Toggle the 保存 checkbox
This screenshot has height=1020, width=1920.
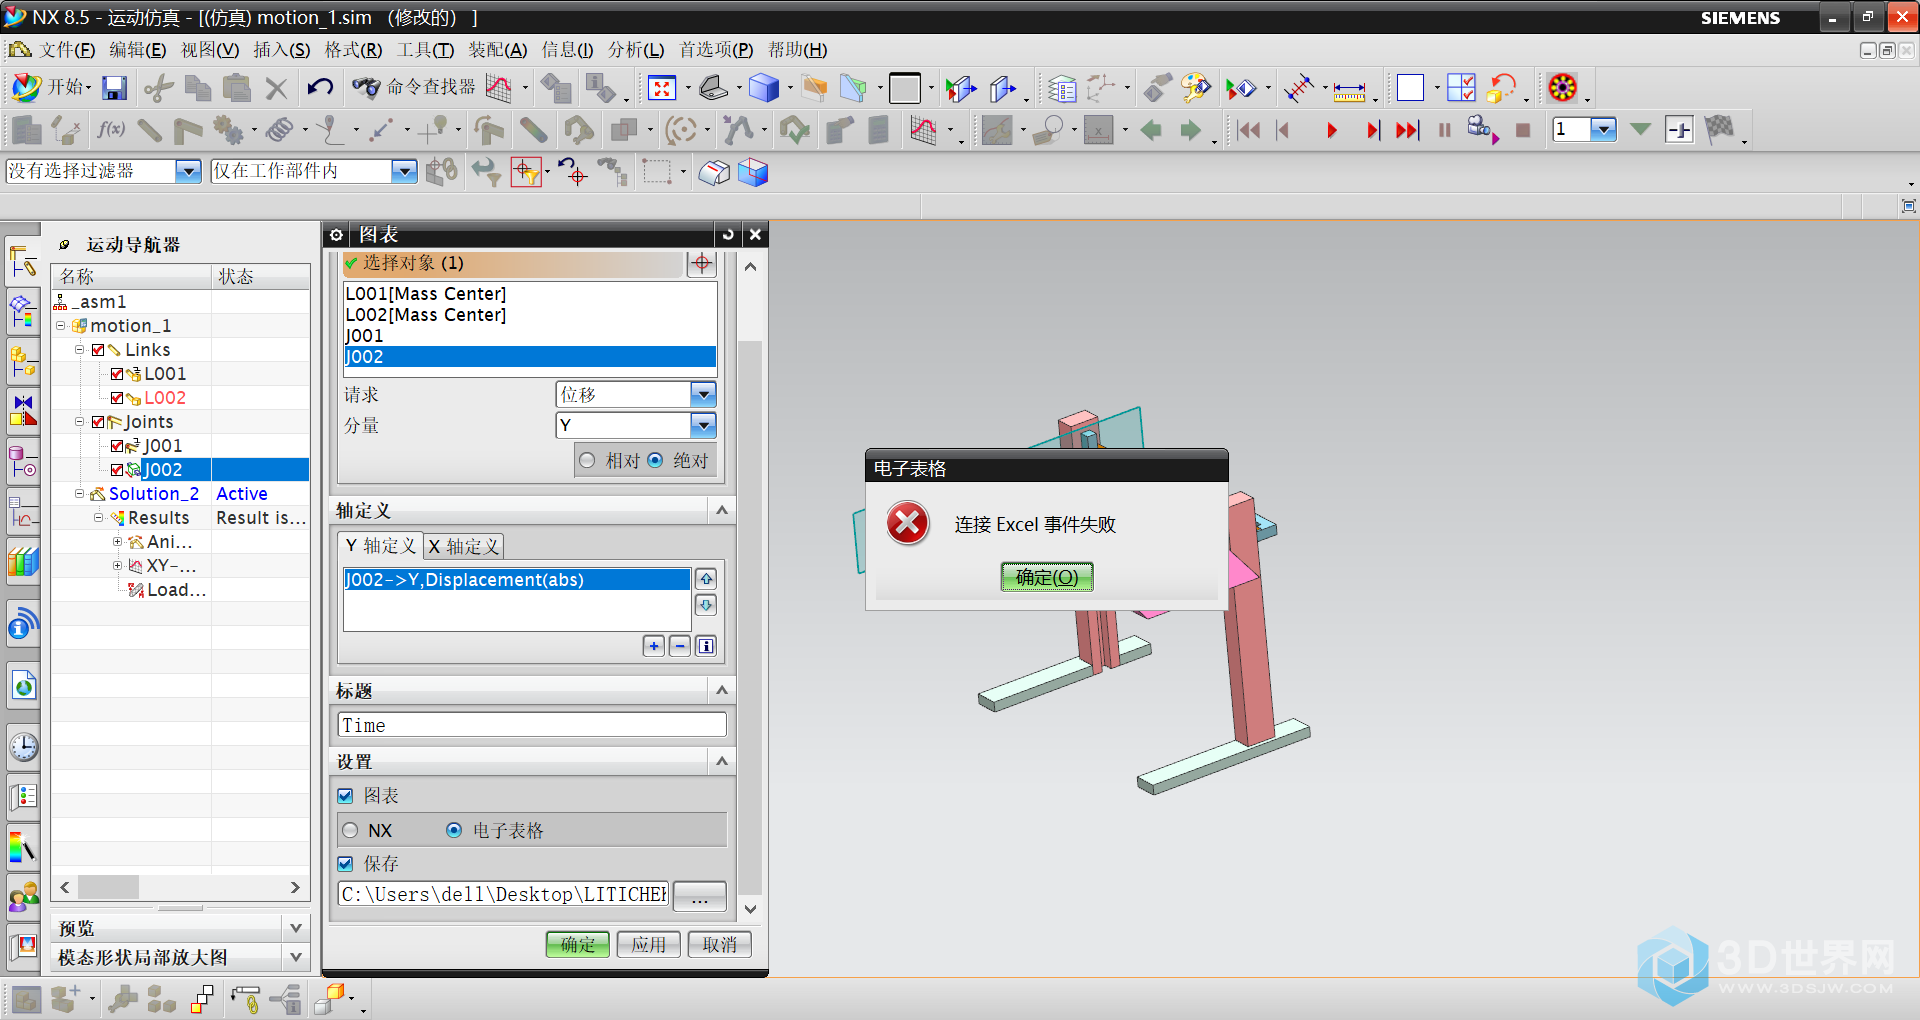pos(346,864)
